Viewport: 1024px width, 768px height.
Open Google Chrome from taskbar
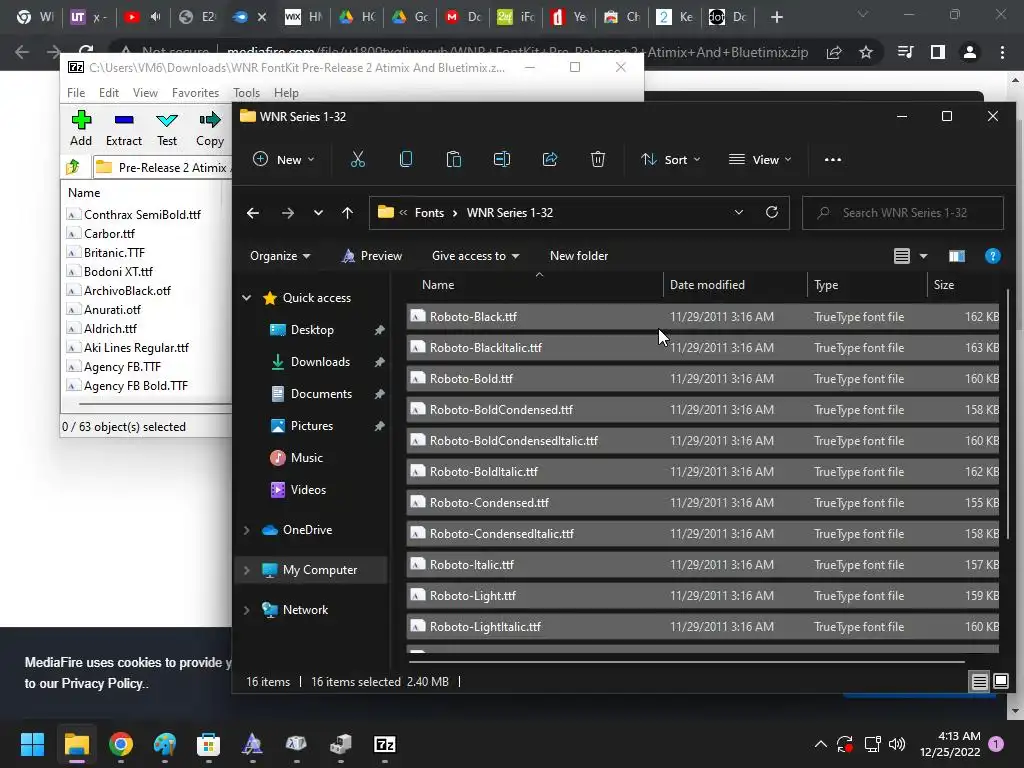121,744
